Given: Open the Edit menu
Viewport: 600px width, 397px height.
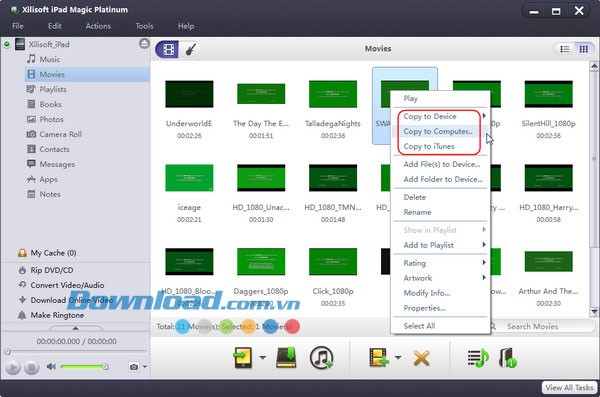Looking at the screenshot, I should click(54, 26).
